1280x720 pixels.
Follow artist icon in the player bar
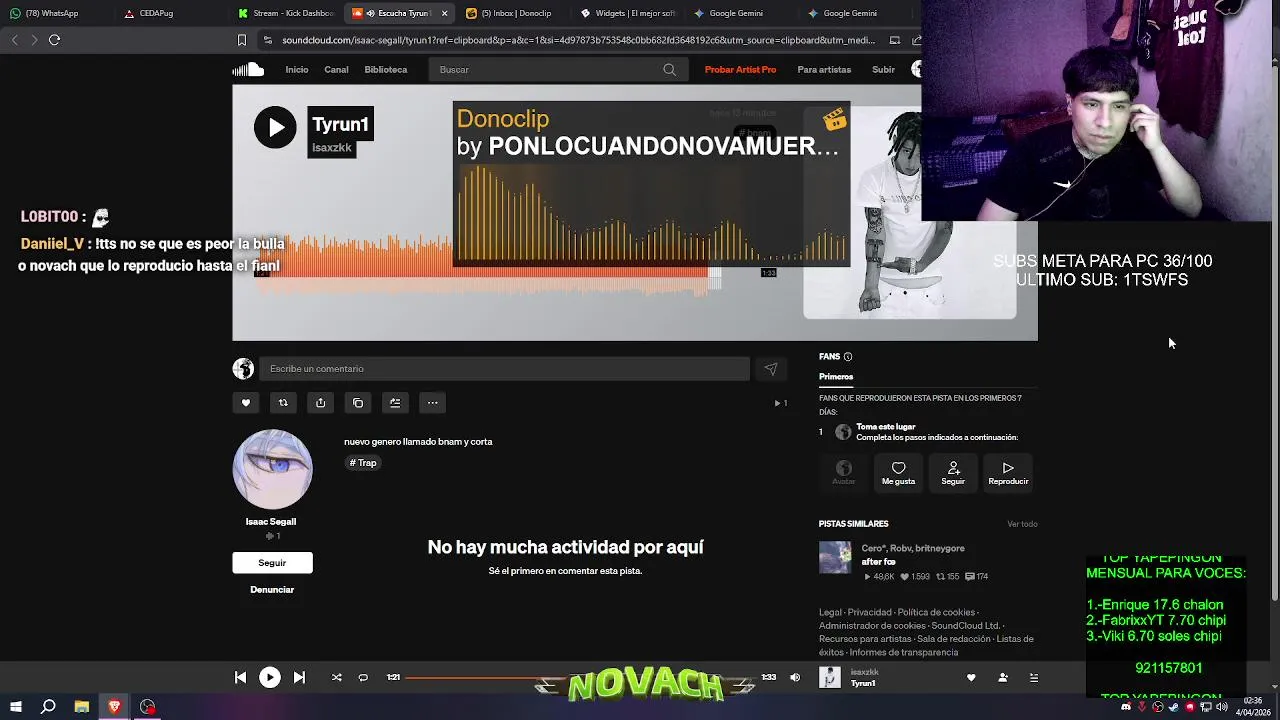tap(1003, 677)
